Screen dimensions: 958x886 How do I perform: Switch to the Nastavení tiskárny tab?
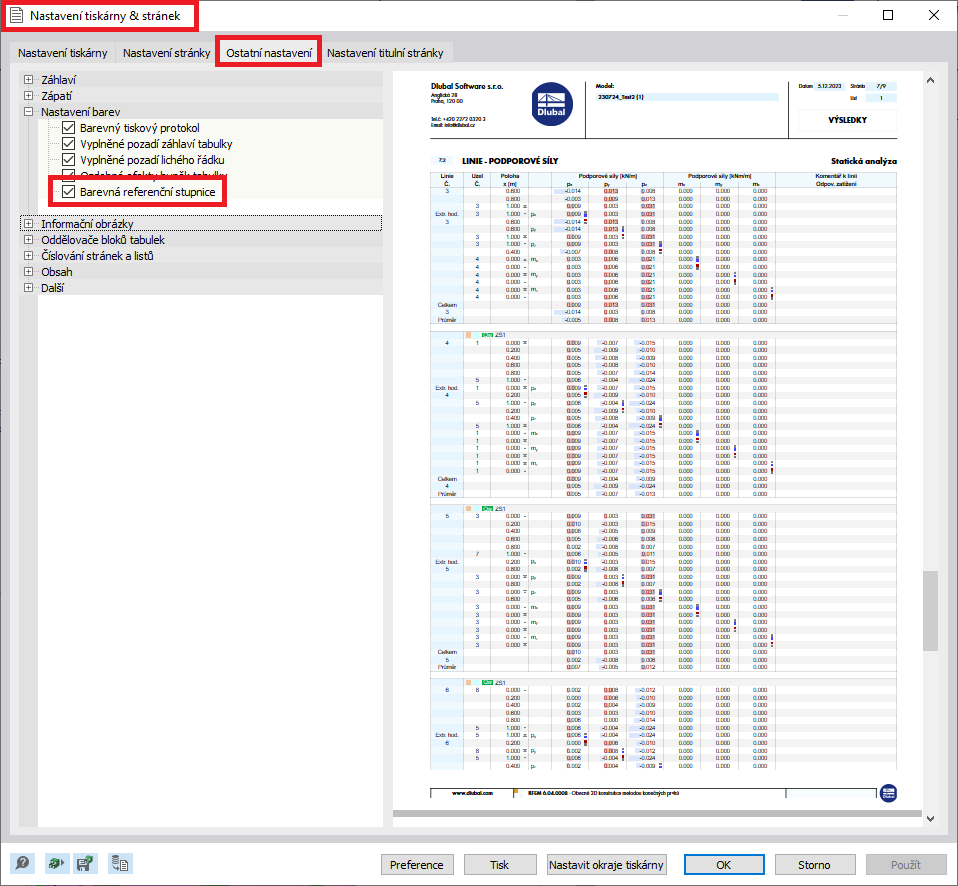pos(62,53)
